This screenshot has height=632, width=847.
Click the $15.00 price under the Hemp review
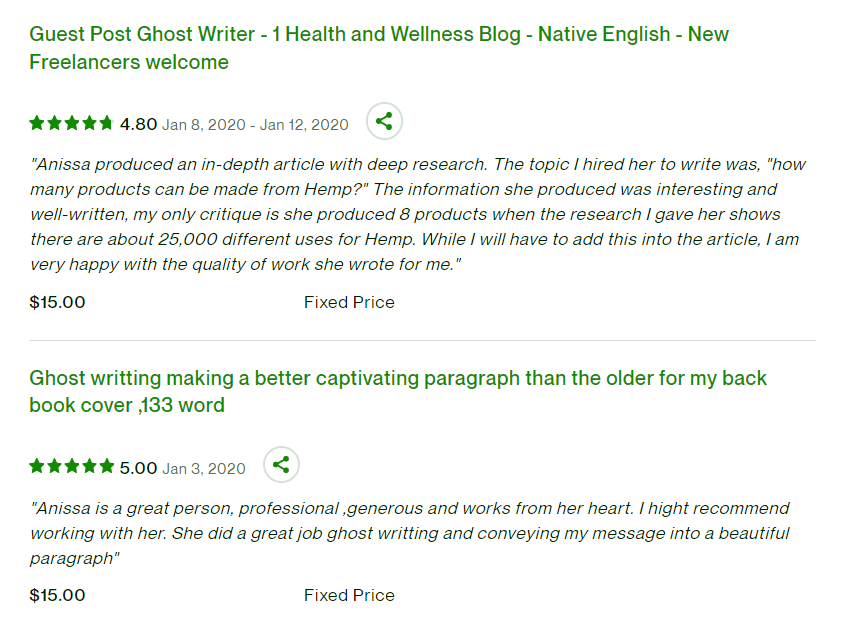(57, 302)
